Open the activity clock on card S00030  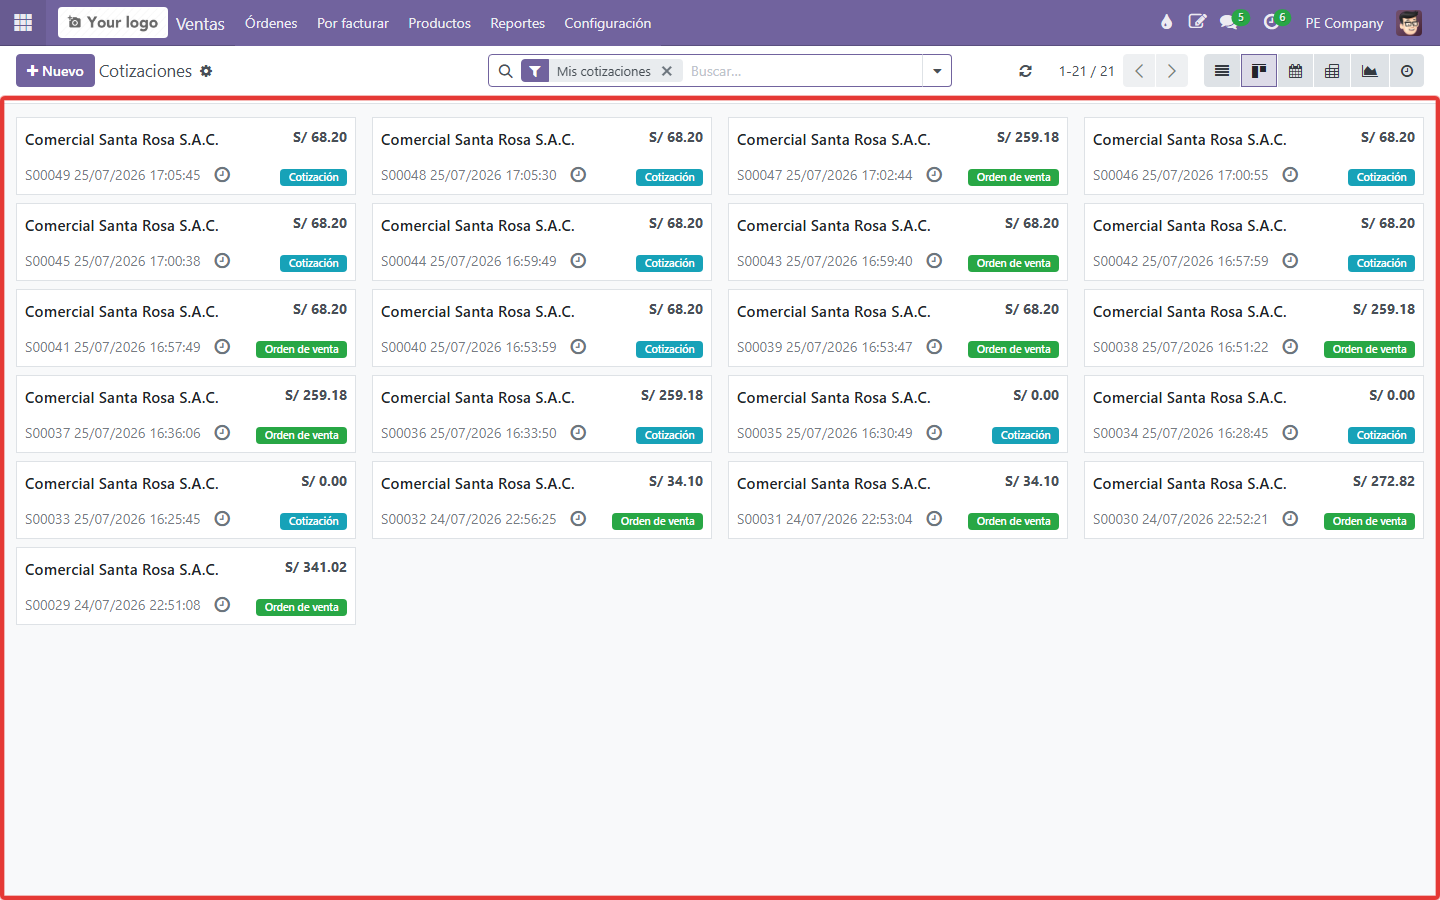pos(1291,519)
